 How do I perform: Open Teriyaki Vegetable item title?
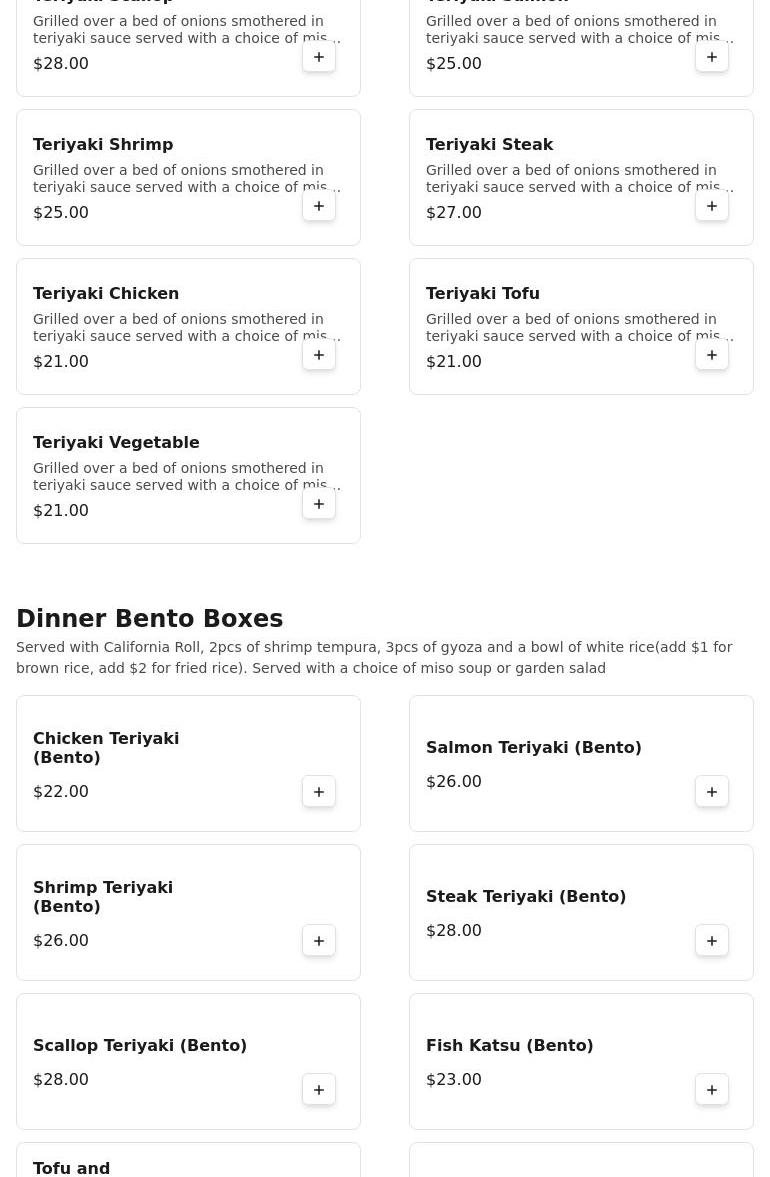pyautogui.click(x=116, y=442)
